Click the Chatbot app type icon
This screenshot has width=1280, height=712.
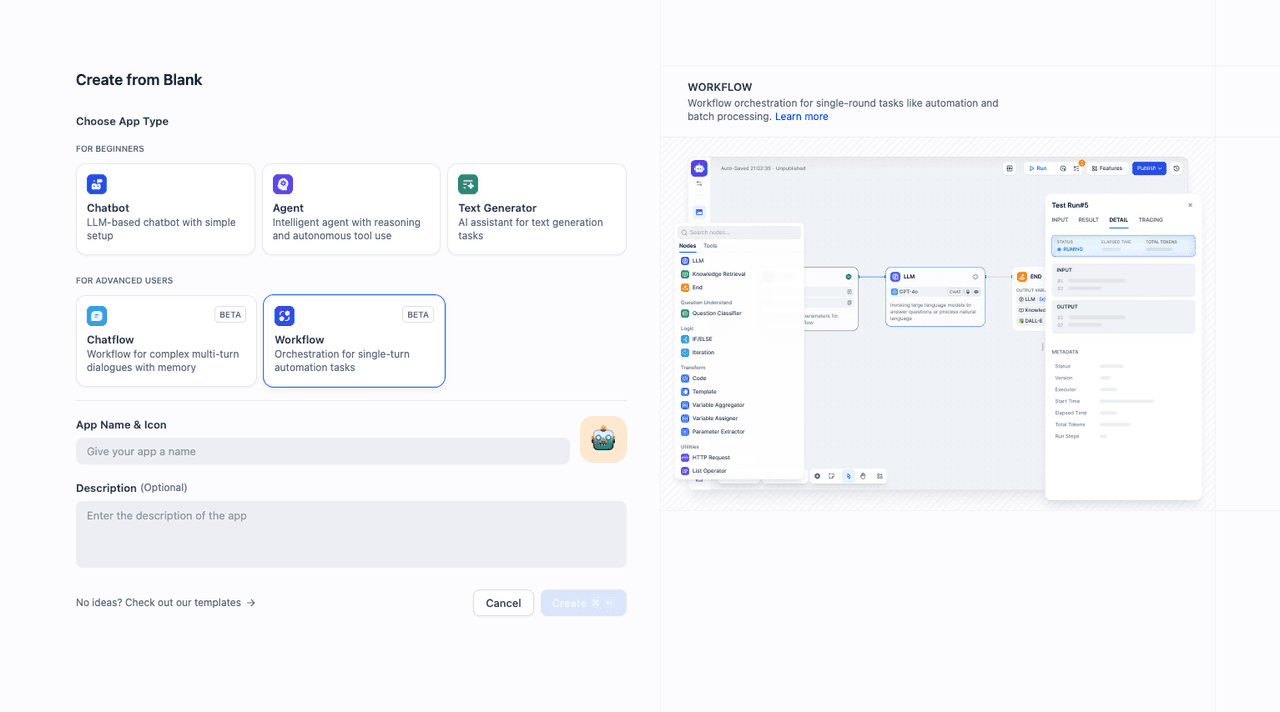coord(96,184)
